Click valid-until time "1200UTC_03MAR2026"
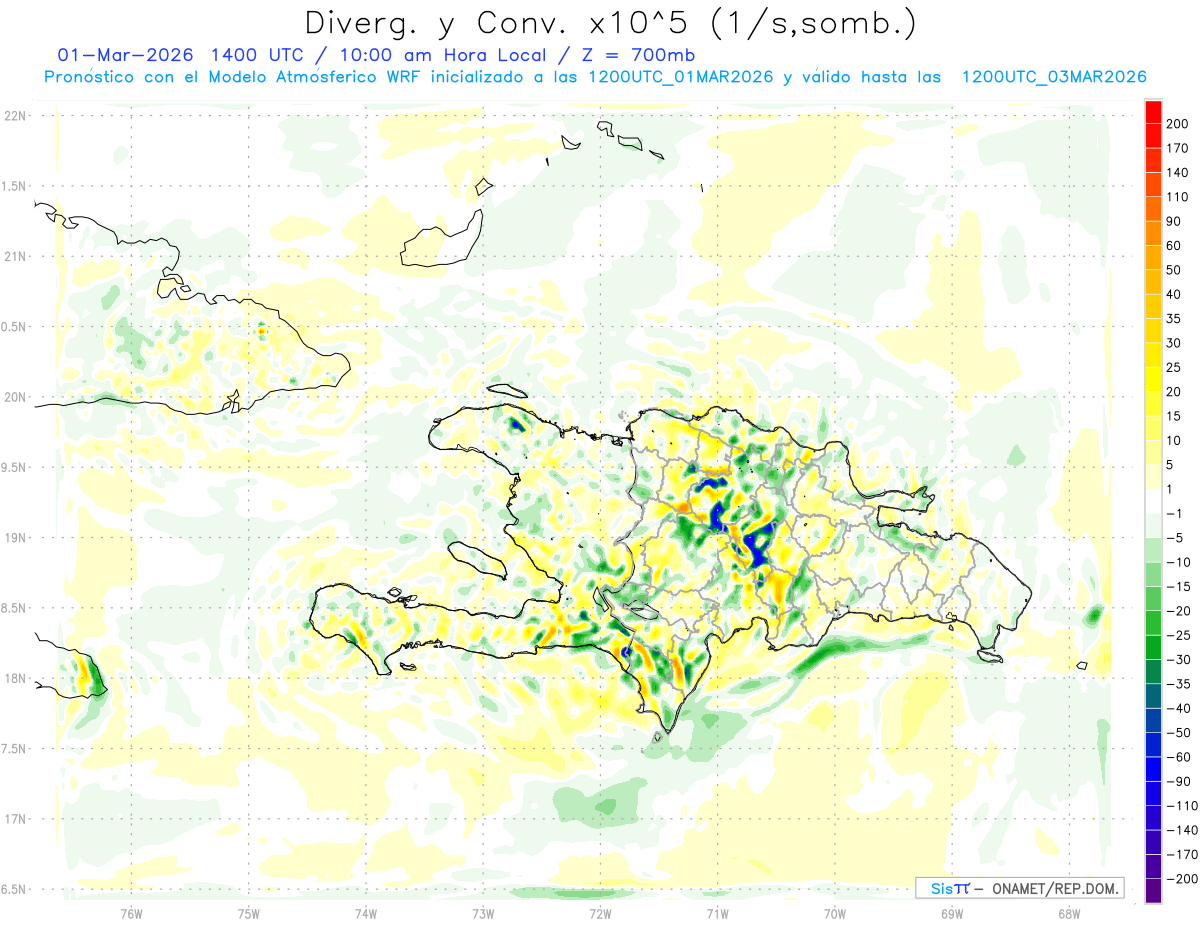The image size is (1200, 927). click(x=1053, y=76)
